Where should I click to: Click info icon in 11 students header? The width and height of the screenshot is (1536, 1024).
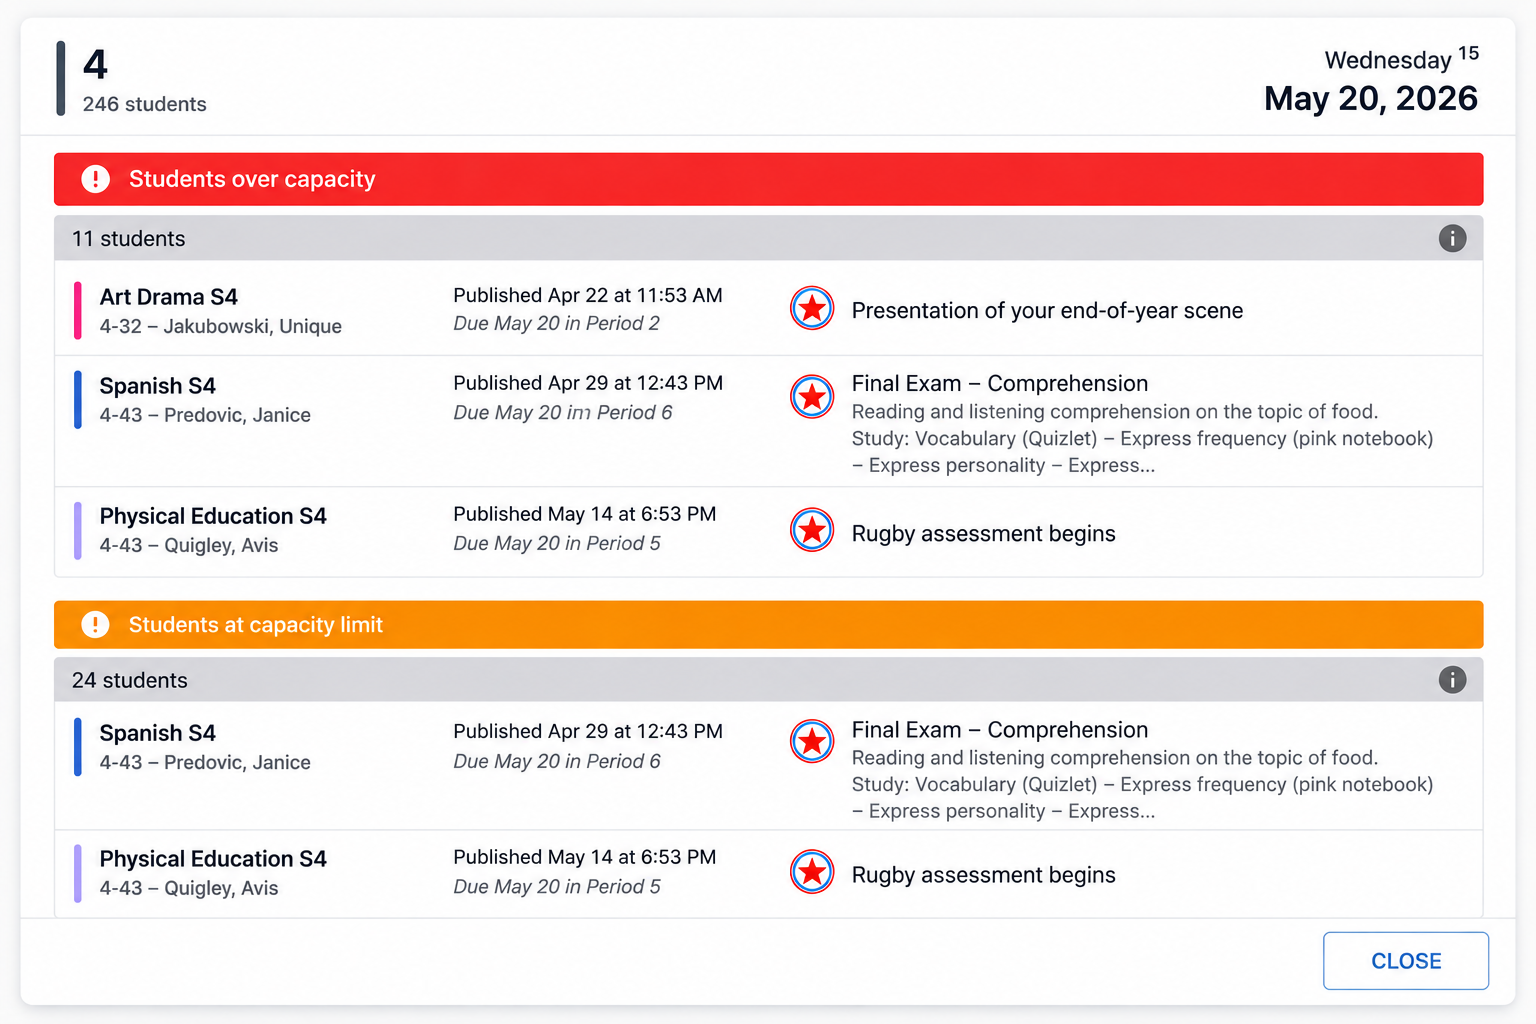click(x=1452, y=238)
